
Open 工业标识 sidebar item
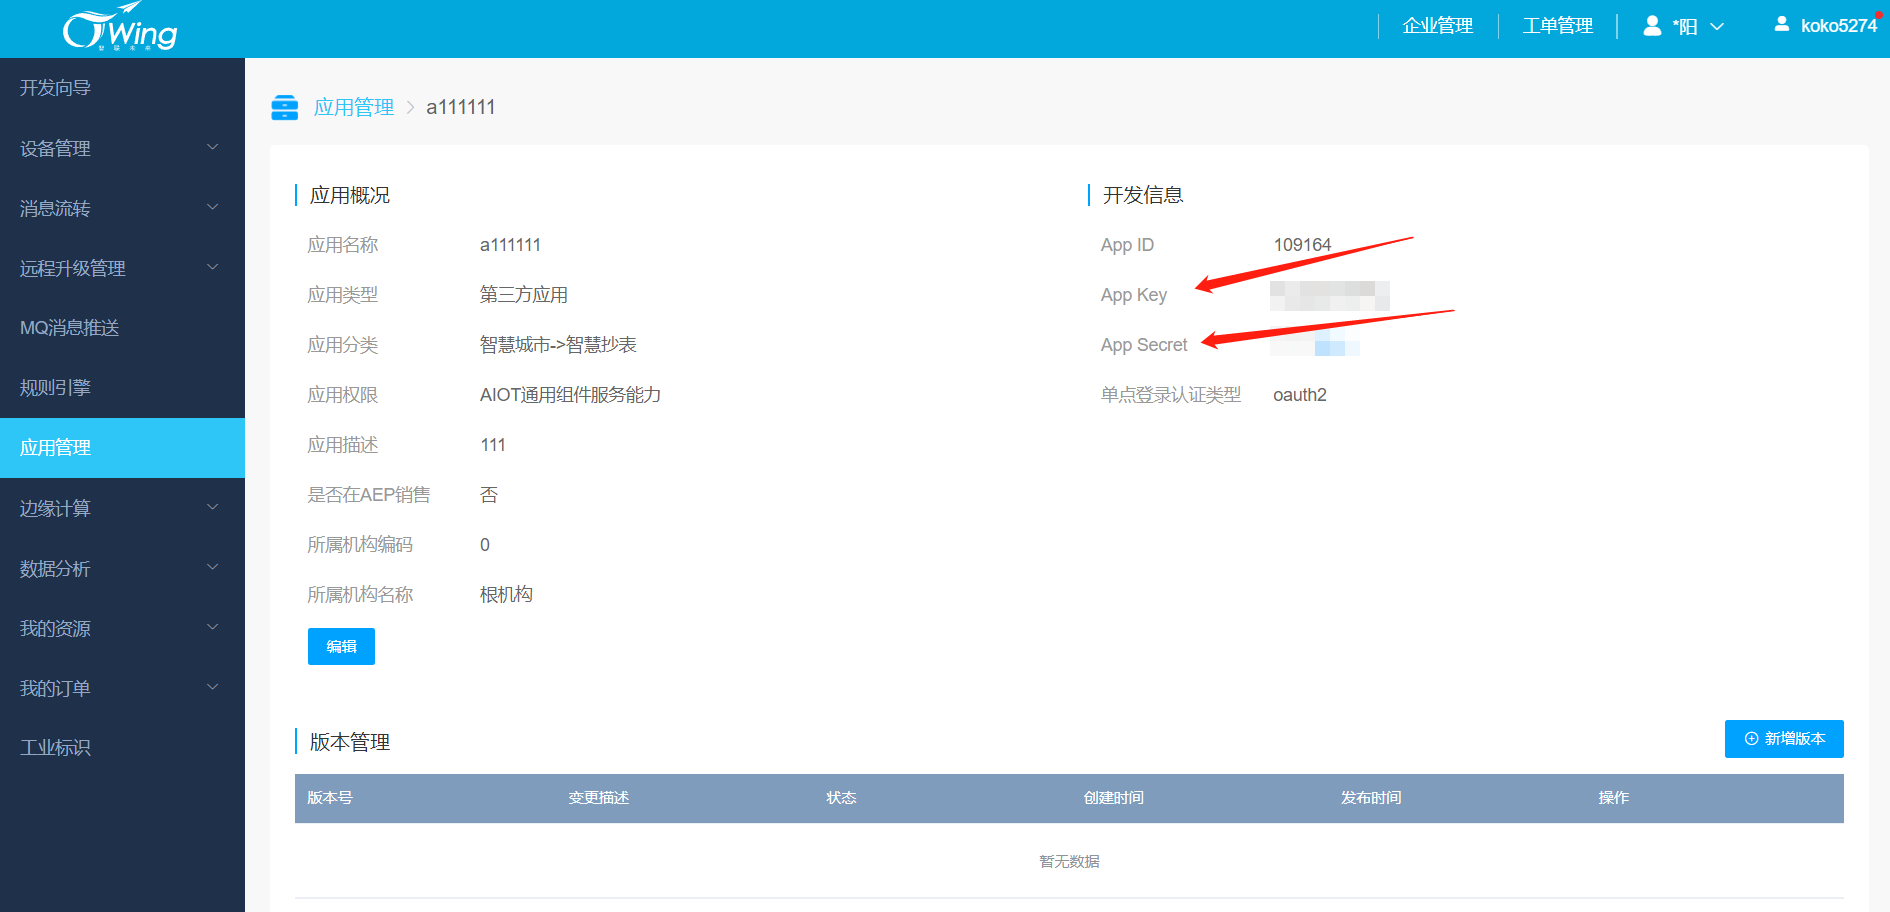tap(56, 748)
